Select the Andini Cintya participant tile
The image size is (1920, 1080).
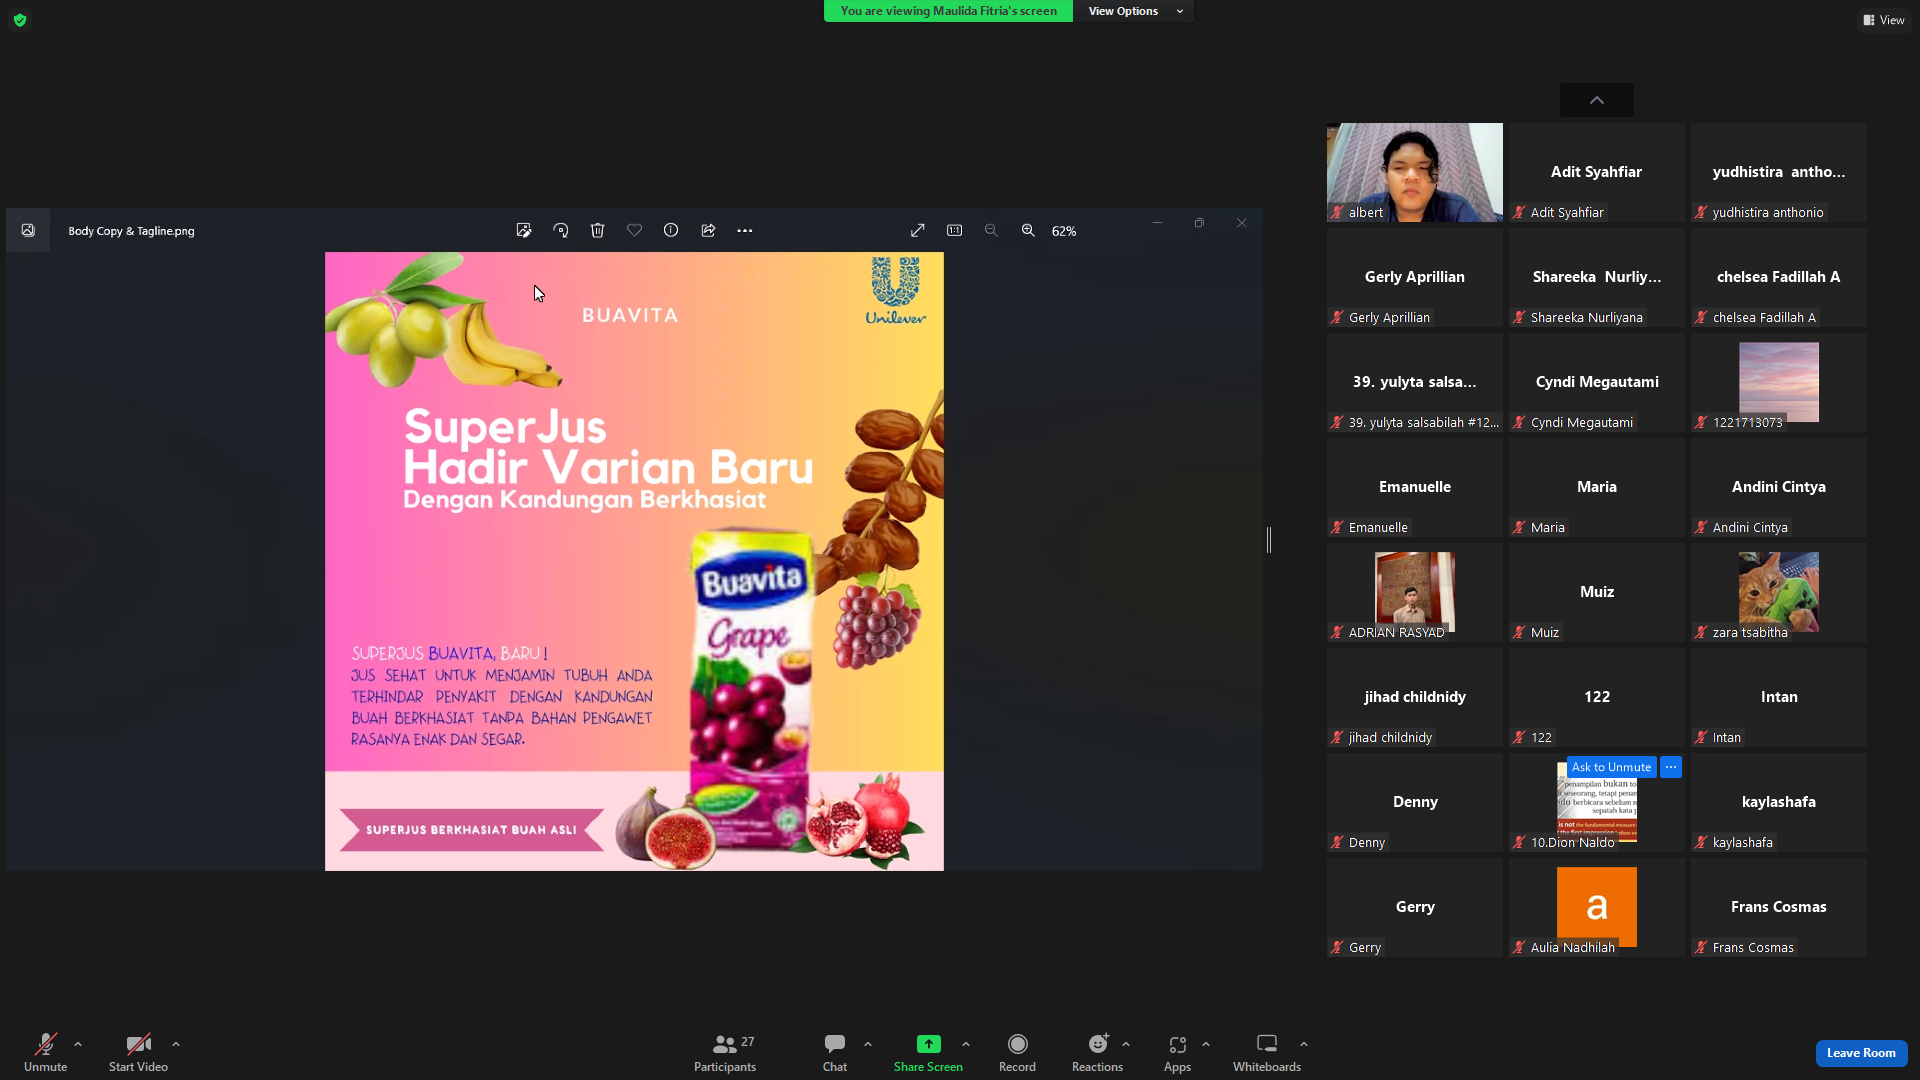[1779, 487]
